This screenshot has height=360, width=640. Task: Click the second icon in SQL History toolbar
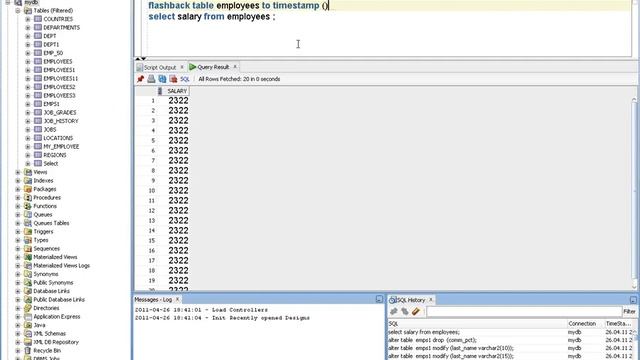(405, 311)
